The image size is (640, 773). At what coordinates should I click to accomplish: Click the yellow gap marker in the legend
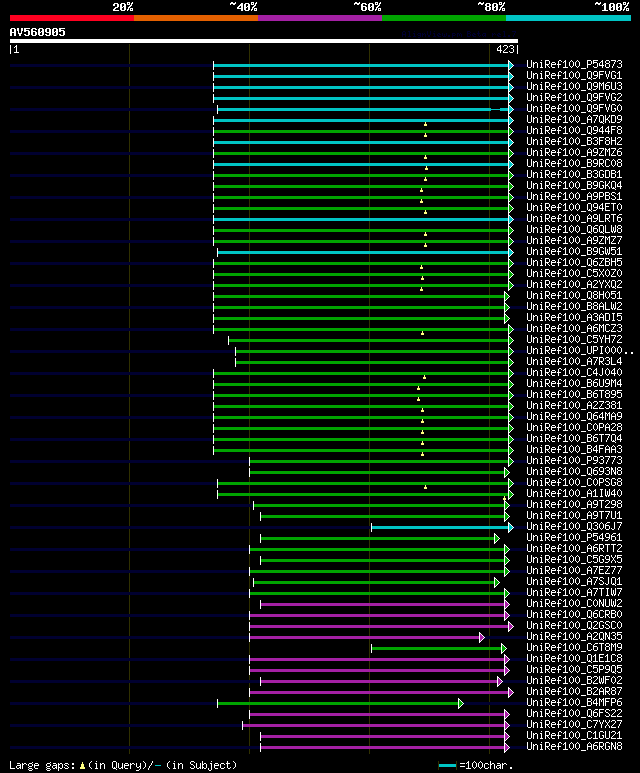click(82, 766)
